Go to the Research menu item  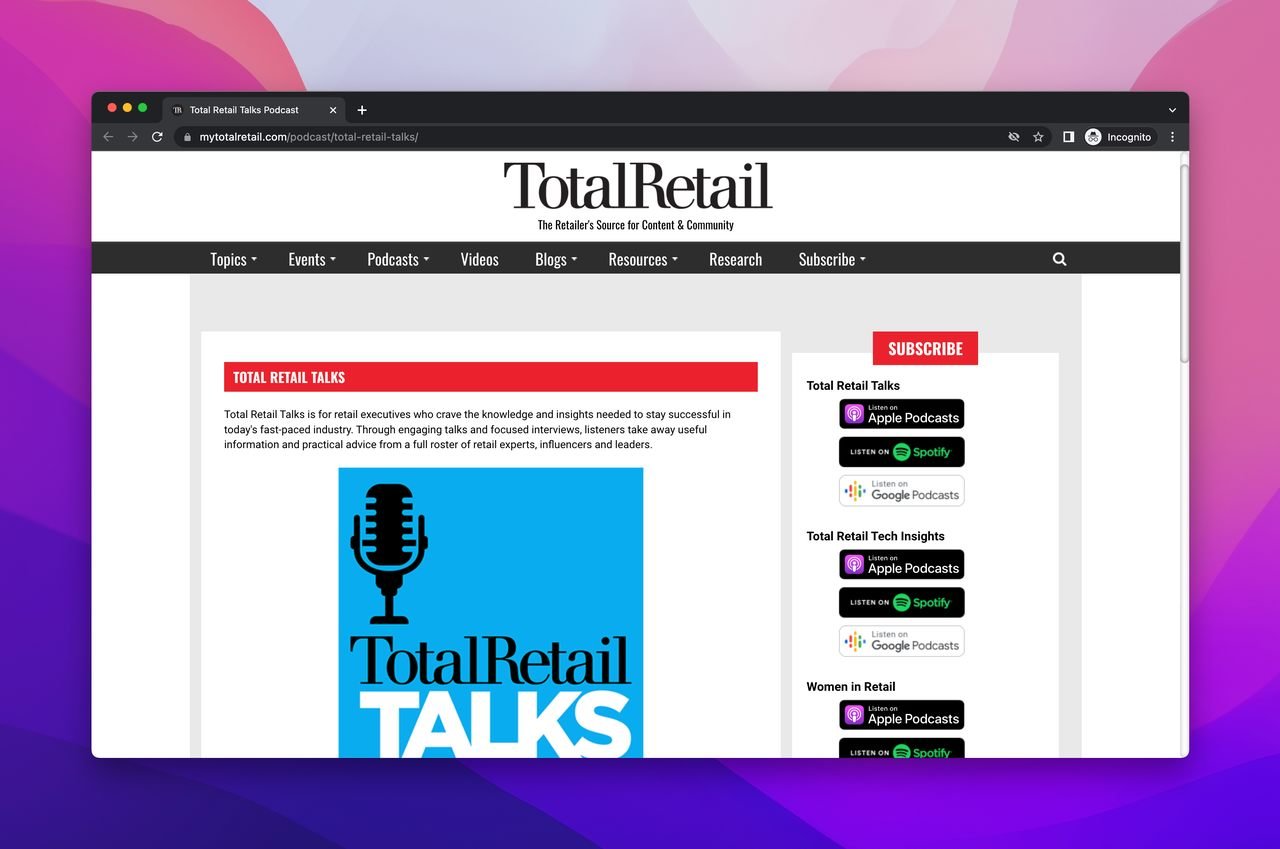[x=735, y=259]
